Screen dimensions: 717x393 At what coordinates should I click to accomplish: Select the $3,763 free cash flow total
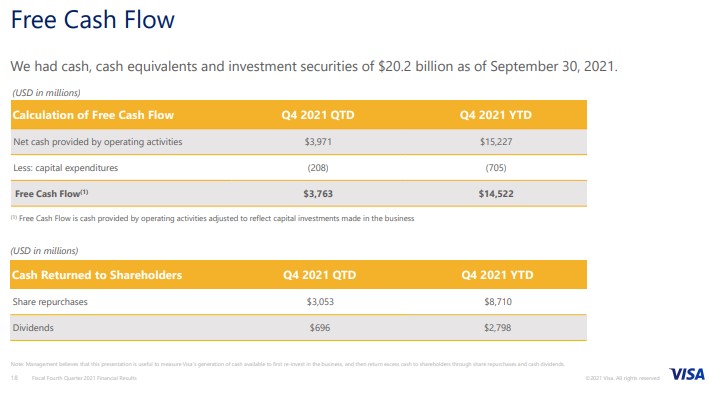point(318,194)
